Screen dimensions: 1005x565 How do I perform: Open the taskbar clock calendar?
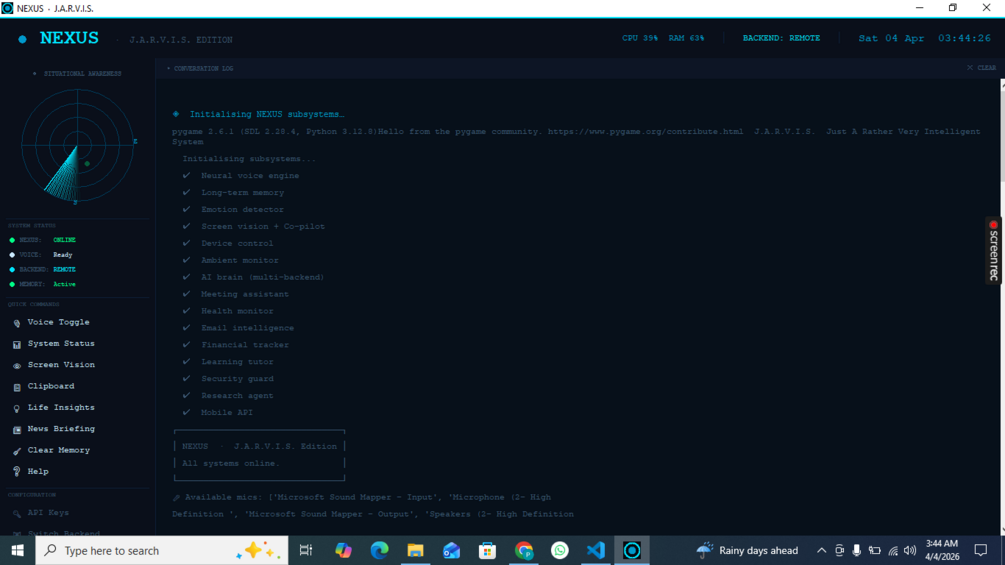942,550
